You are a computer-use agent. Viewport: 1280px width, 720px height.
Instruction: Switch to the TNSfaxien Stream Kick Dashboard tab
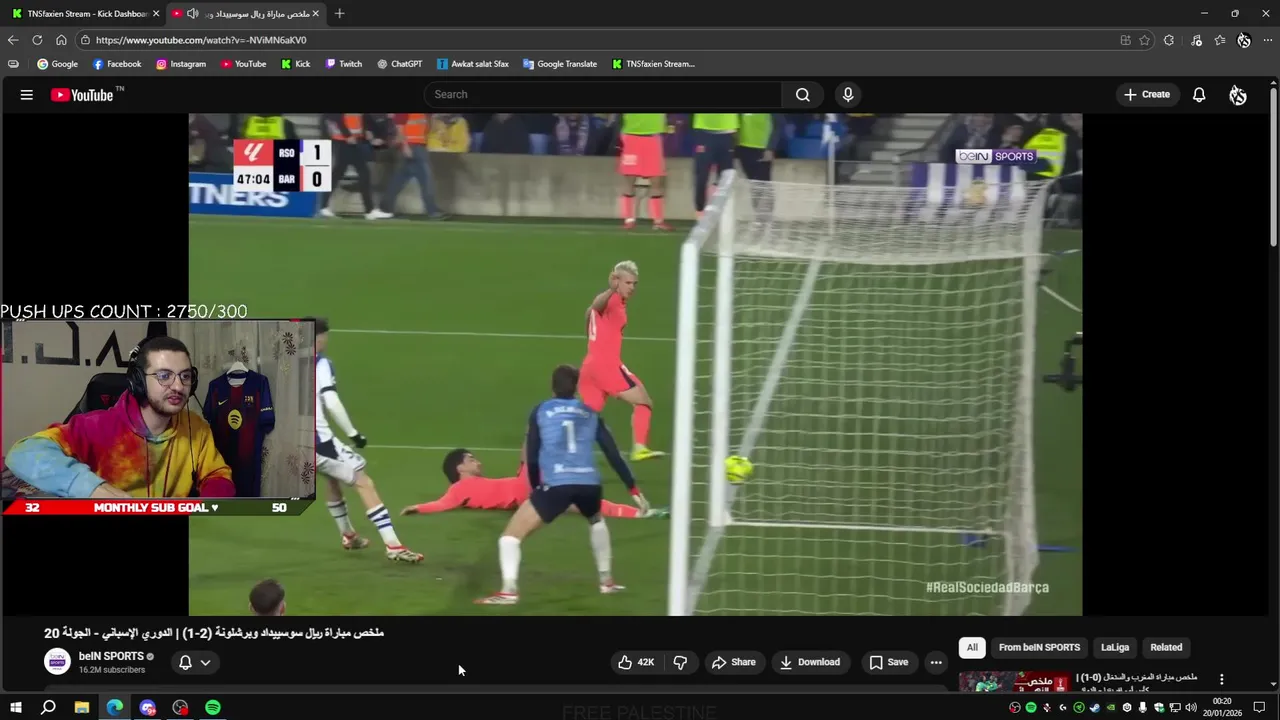(81, 14)
